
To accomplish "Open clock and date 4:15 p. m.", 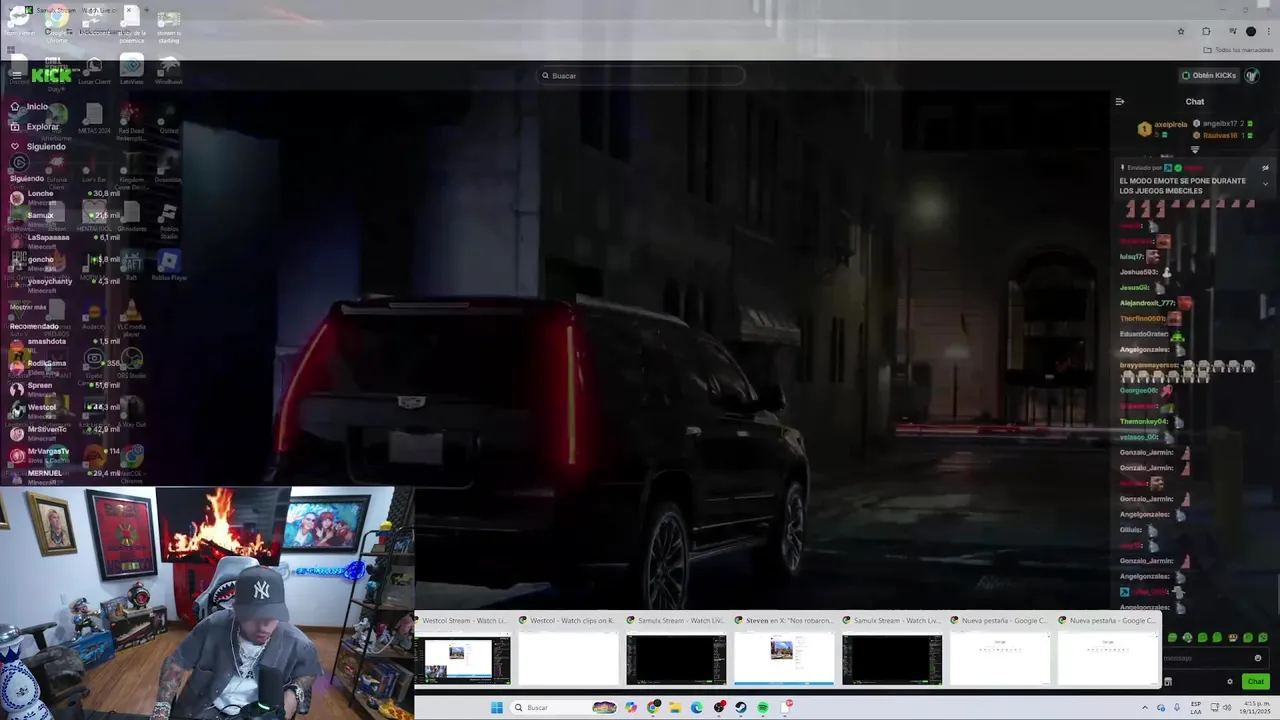I will coord(1256,708).
